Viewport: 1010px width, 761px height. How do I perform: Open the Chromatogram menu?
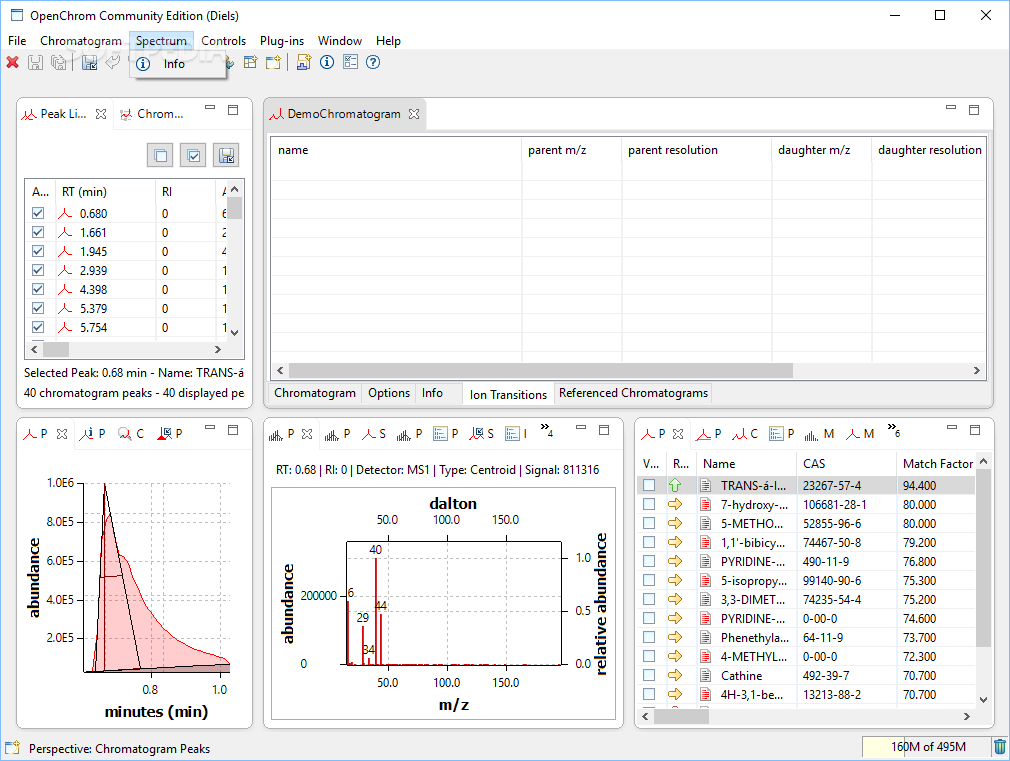81,41
